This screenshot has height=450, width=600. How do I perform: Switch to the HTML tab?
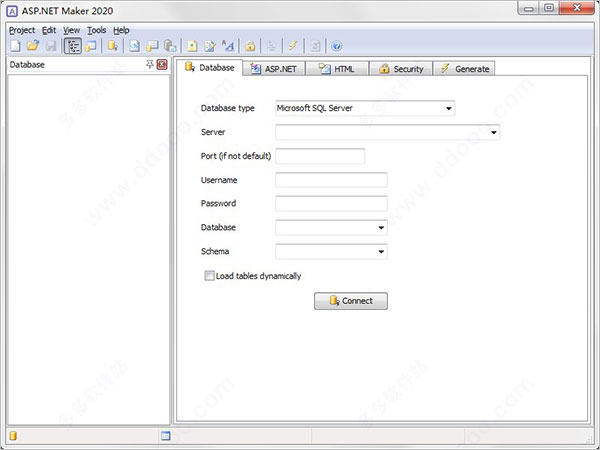[337, 69]
